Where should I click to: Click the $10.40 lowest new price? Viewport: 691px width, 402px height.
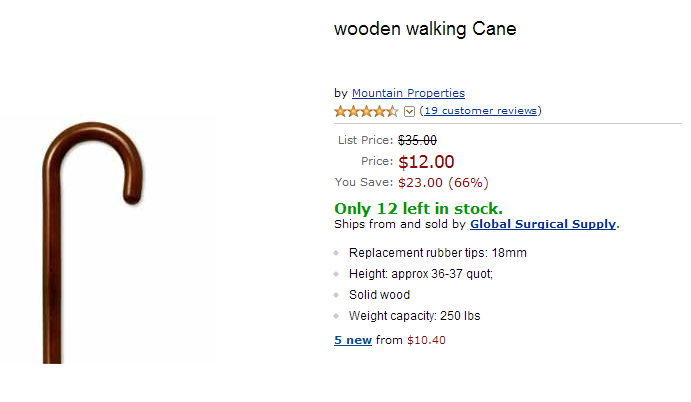click(426, 340)
